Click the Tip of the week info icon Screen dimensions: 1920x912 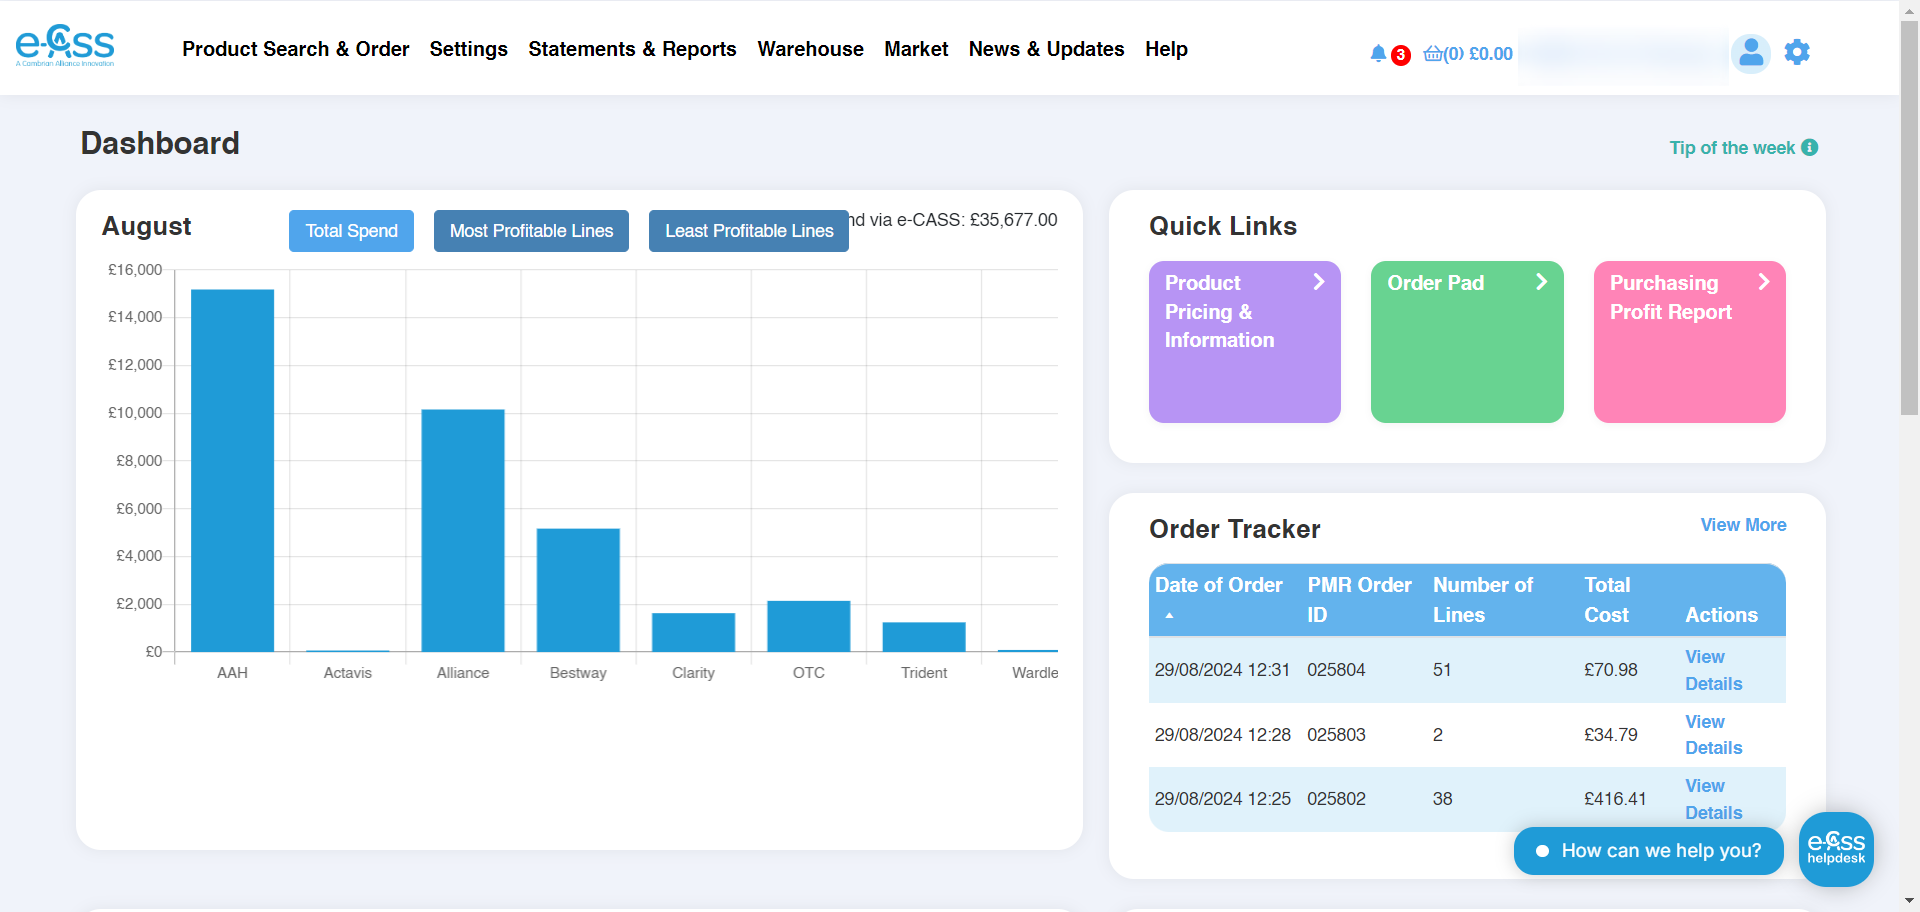(x=1809, y=148)
